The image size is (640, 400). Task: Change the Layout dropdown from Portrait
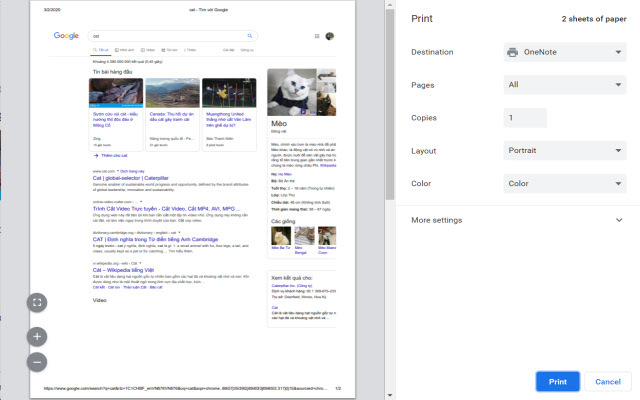pyautogui.click(x=564, y=151)
